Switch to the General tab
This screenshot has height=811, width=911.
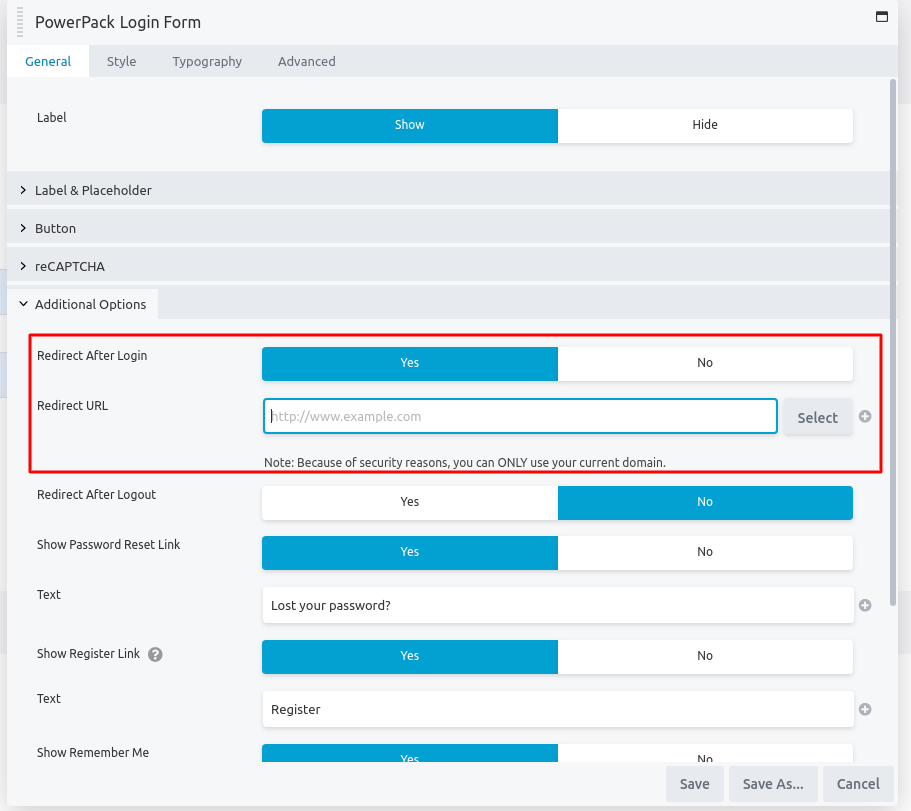(x=48, y=62)
